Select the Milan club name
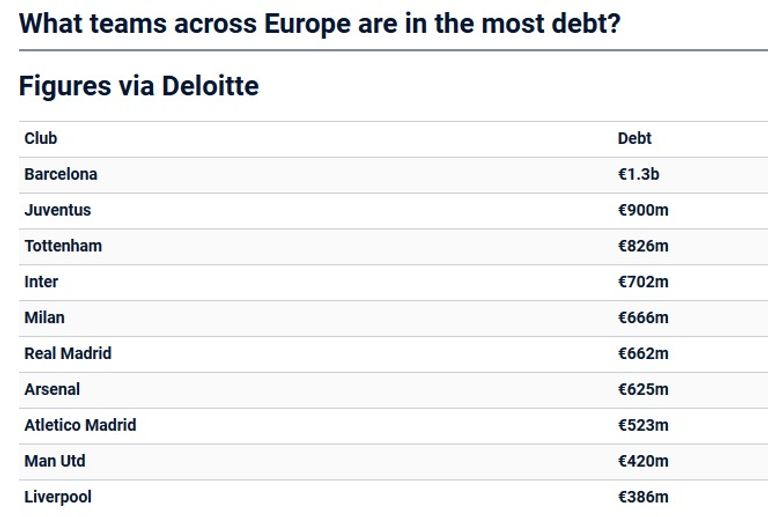Screen dimensions: 768x517 (x=44, y=318)
